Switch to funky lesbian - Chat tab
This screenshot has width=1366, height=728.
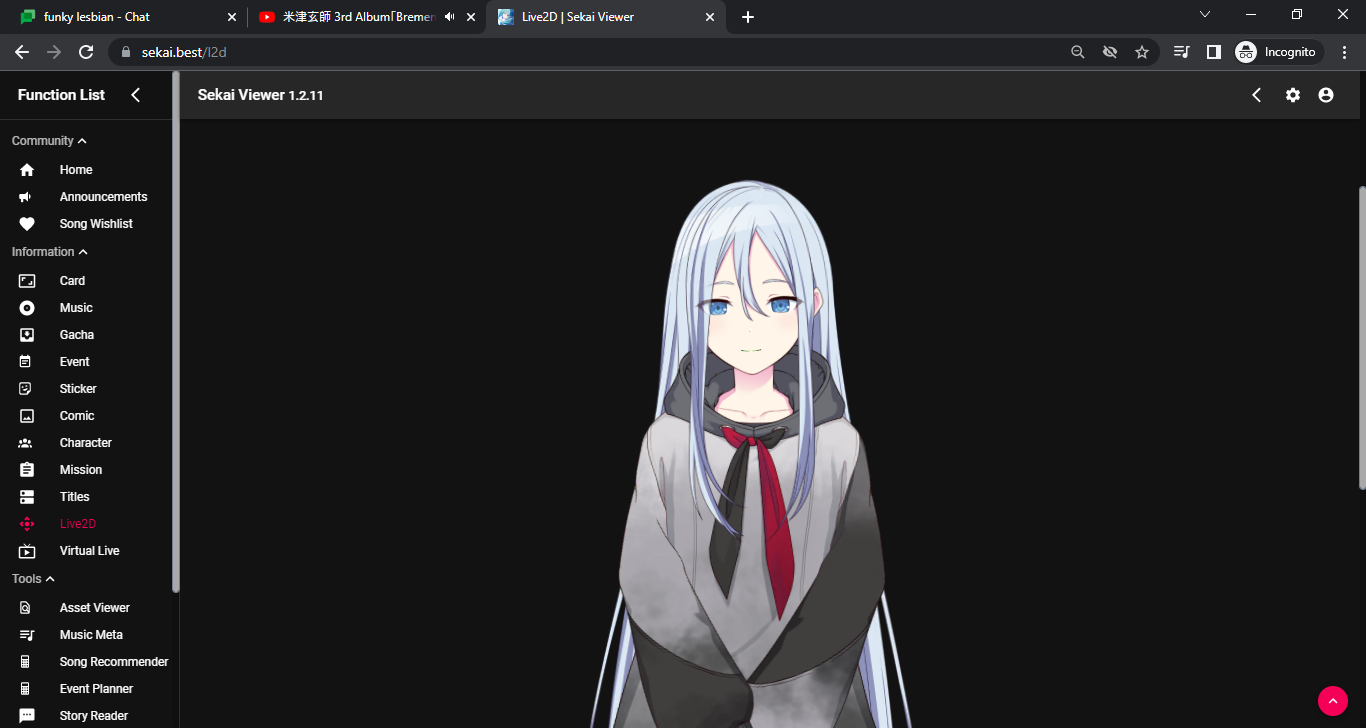click(127, 17)
